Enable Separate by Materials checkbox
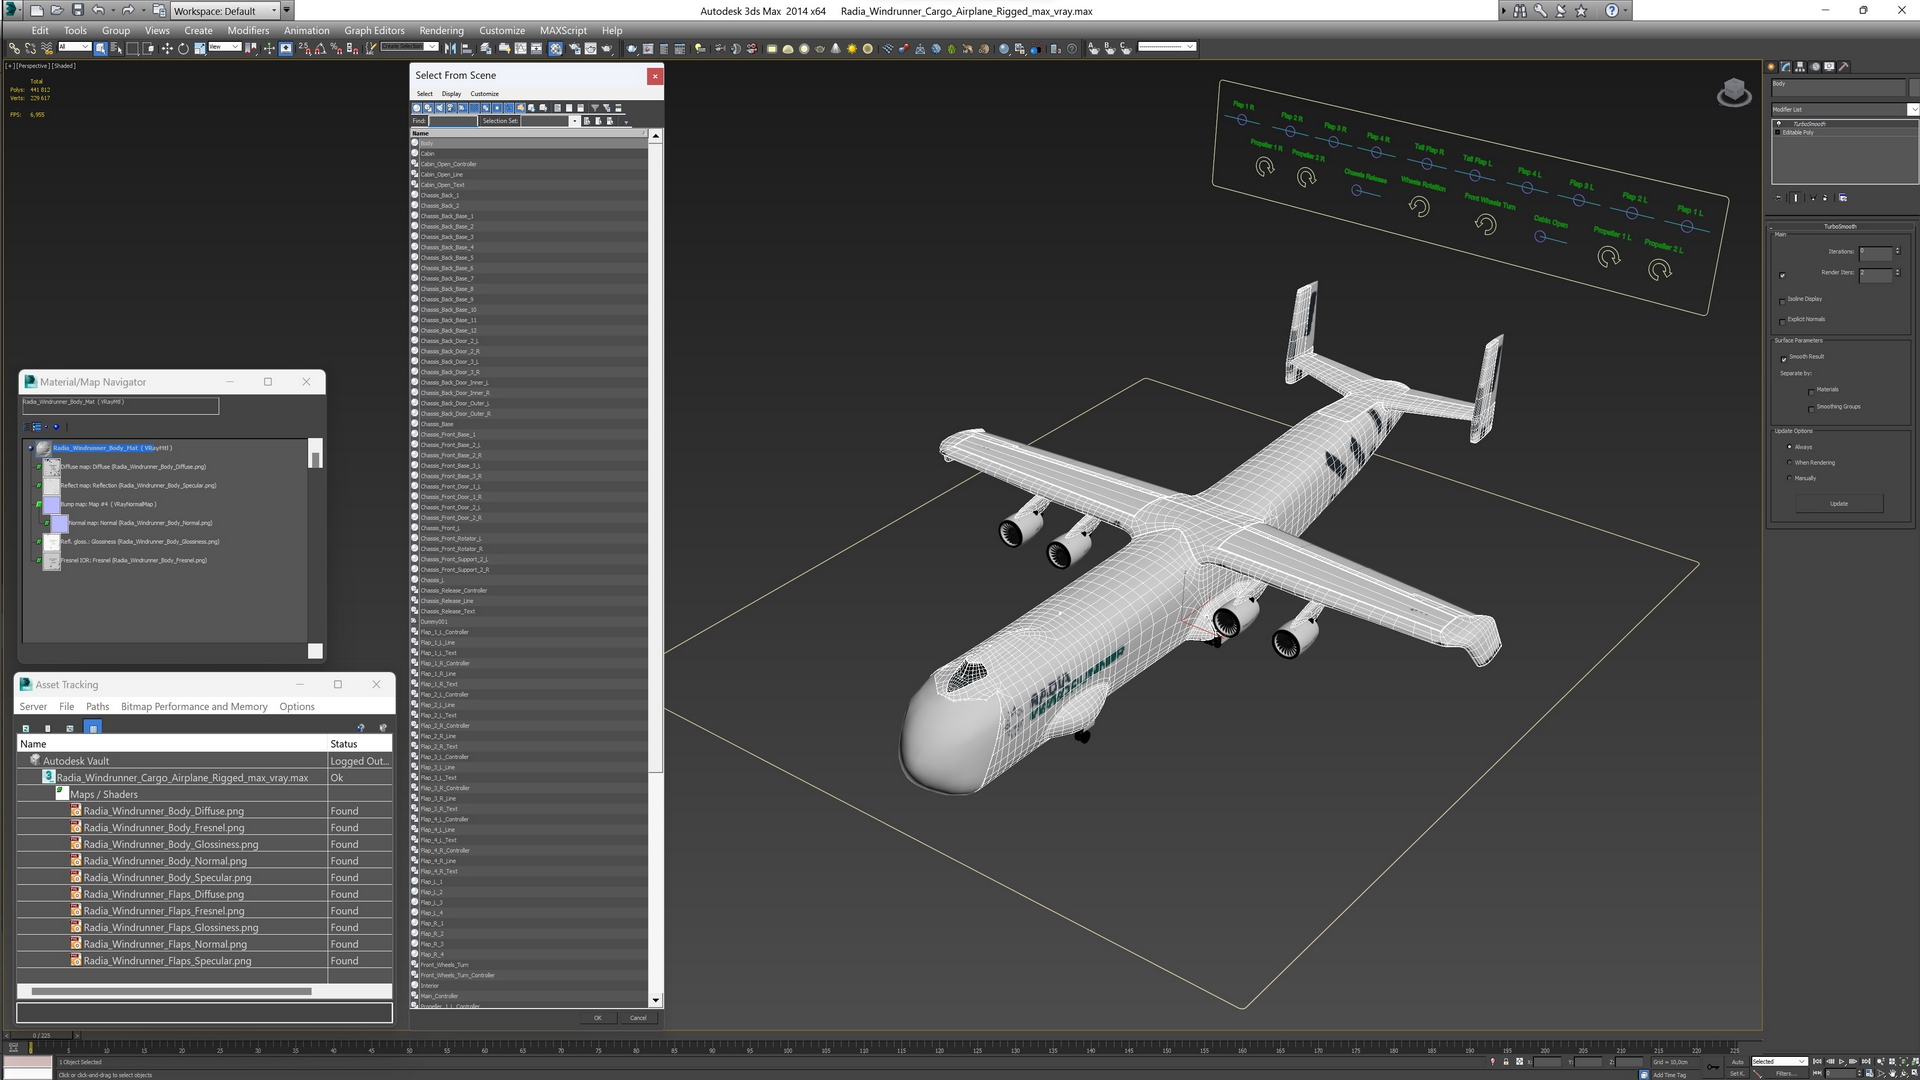The height and width of the screenshot is (1080, 1920). tap(1811, 391)
